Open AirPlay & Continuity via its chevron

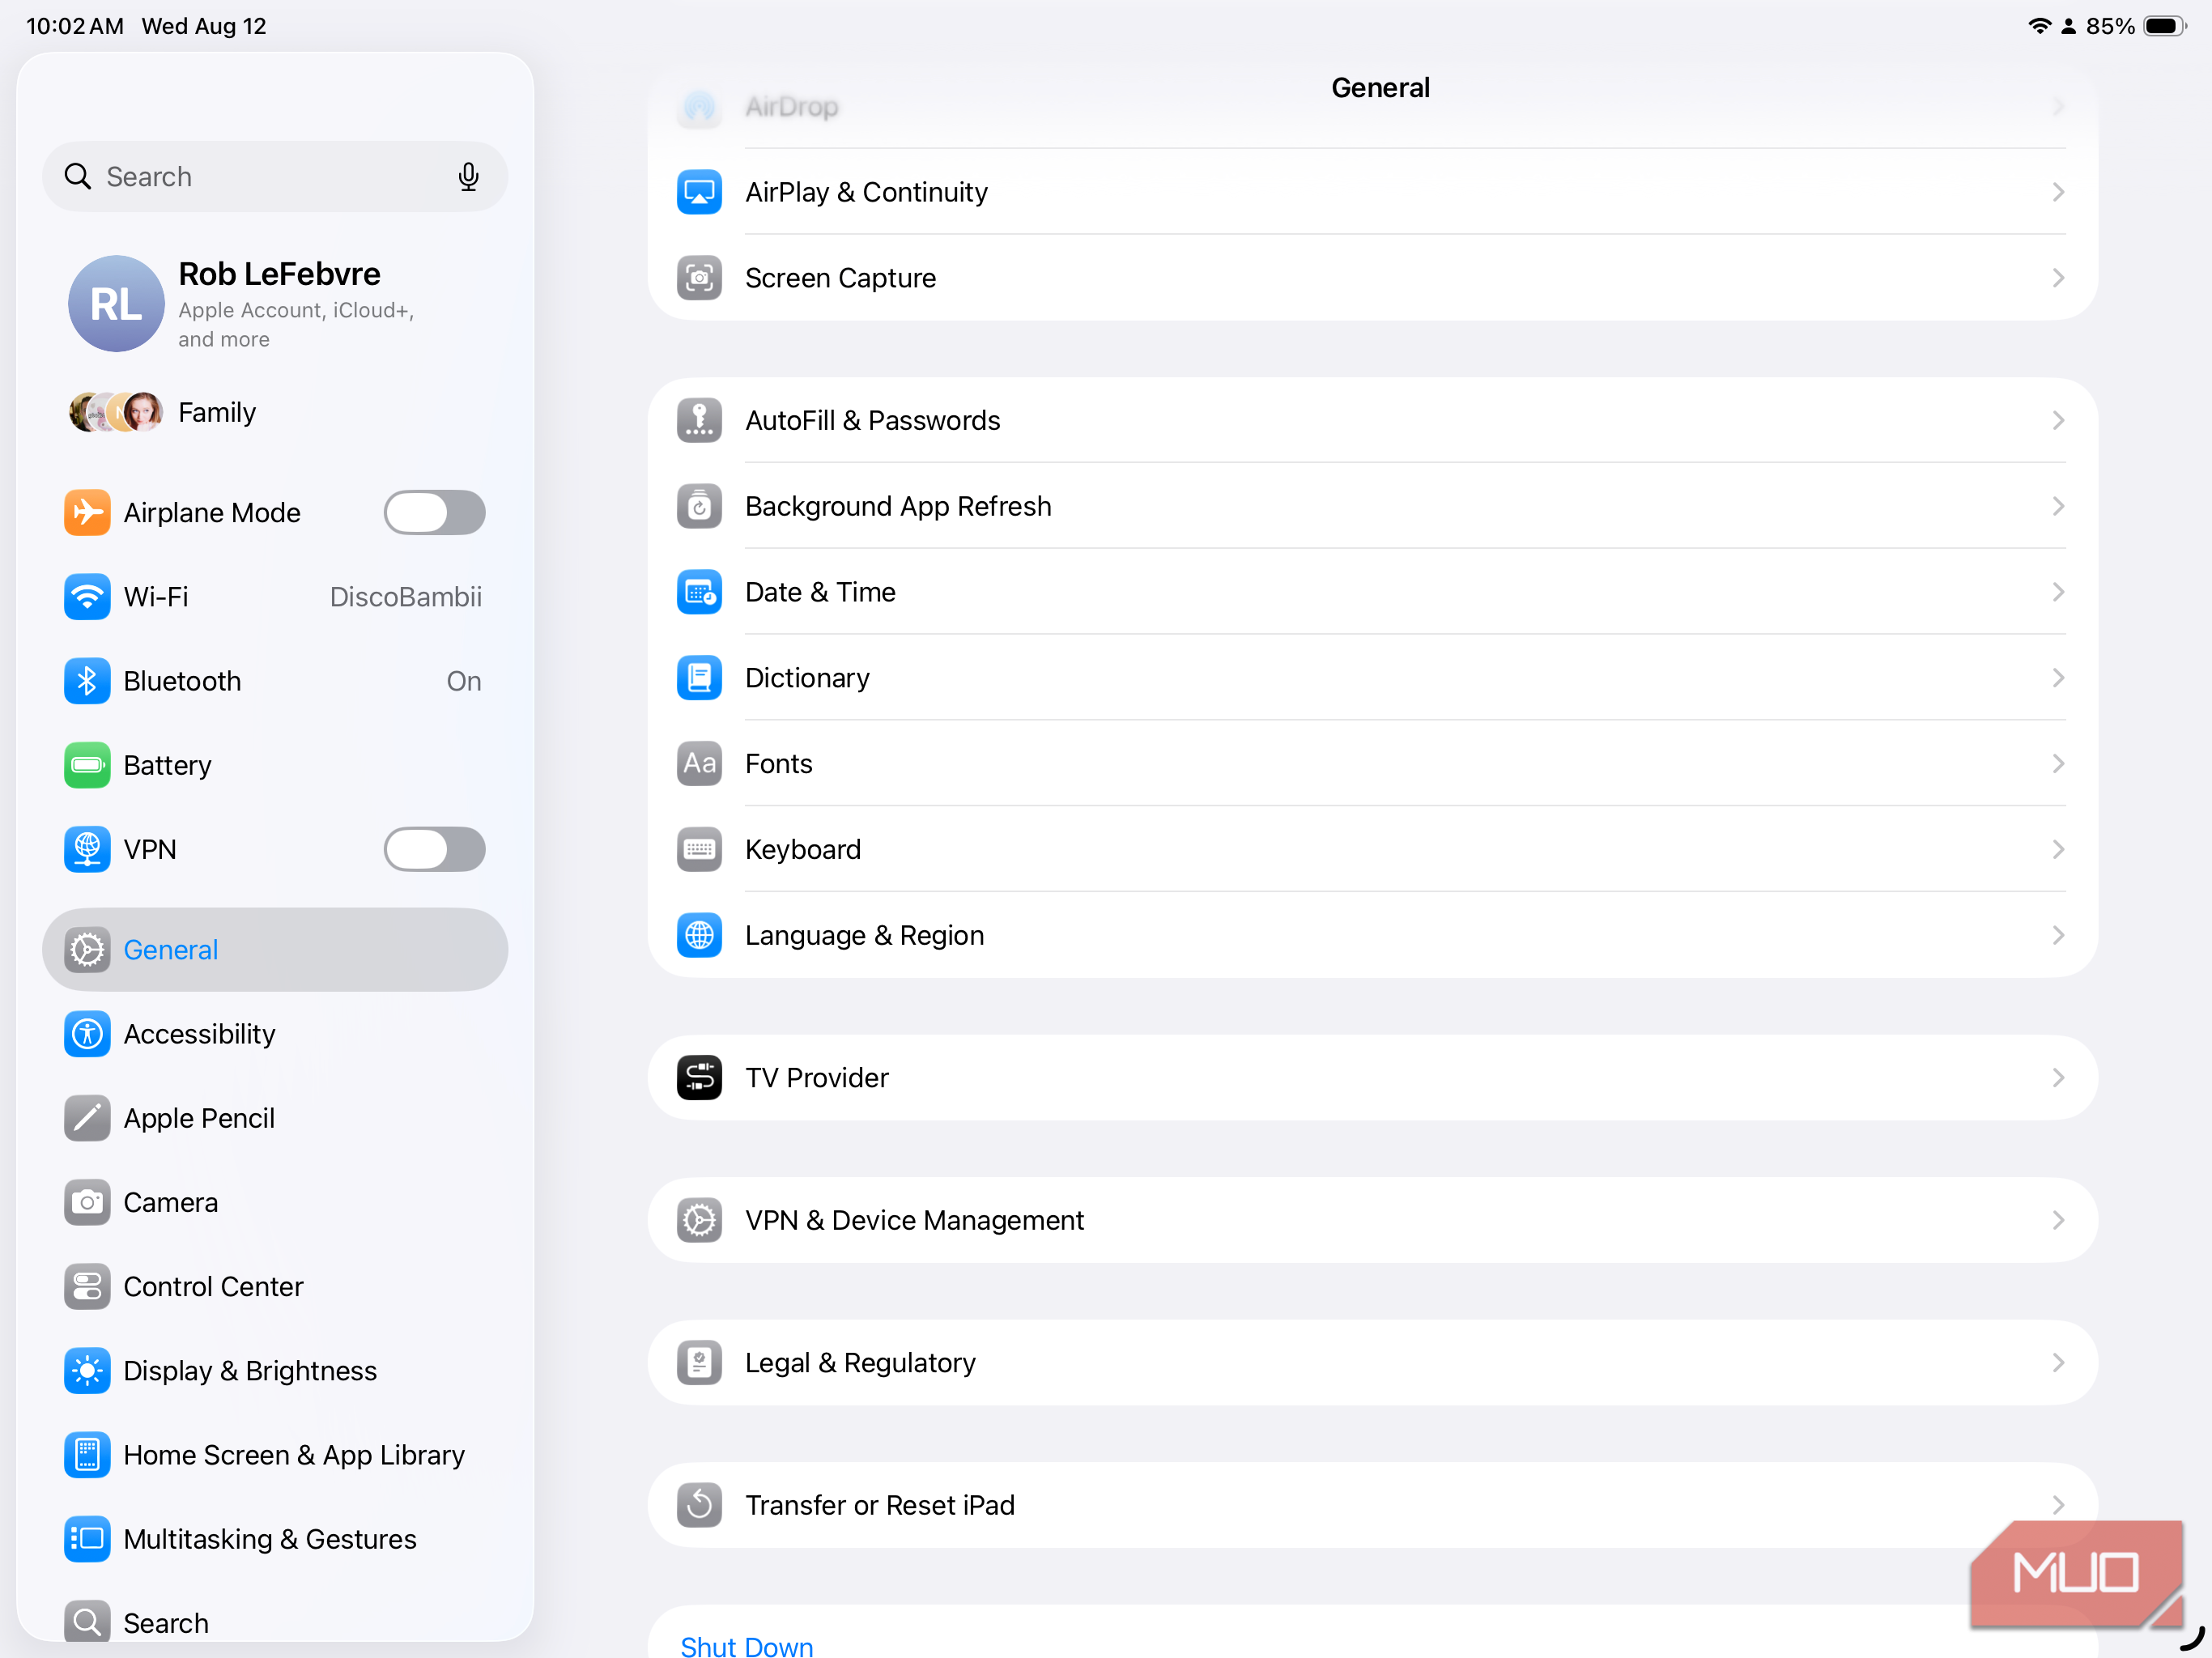[x=2058, y=192]
